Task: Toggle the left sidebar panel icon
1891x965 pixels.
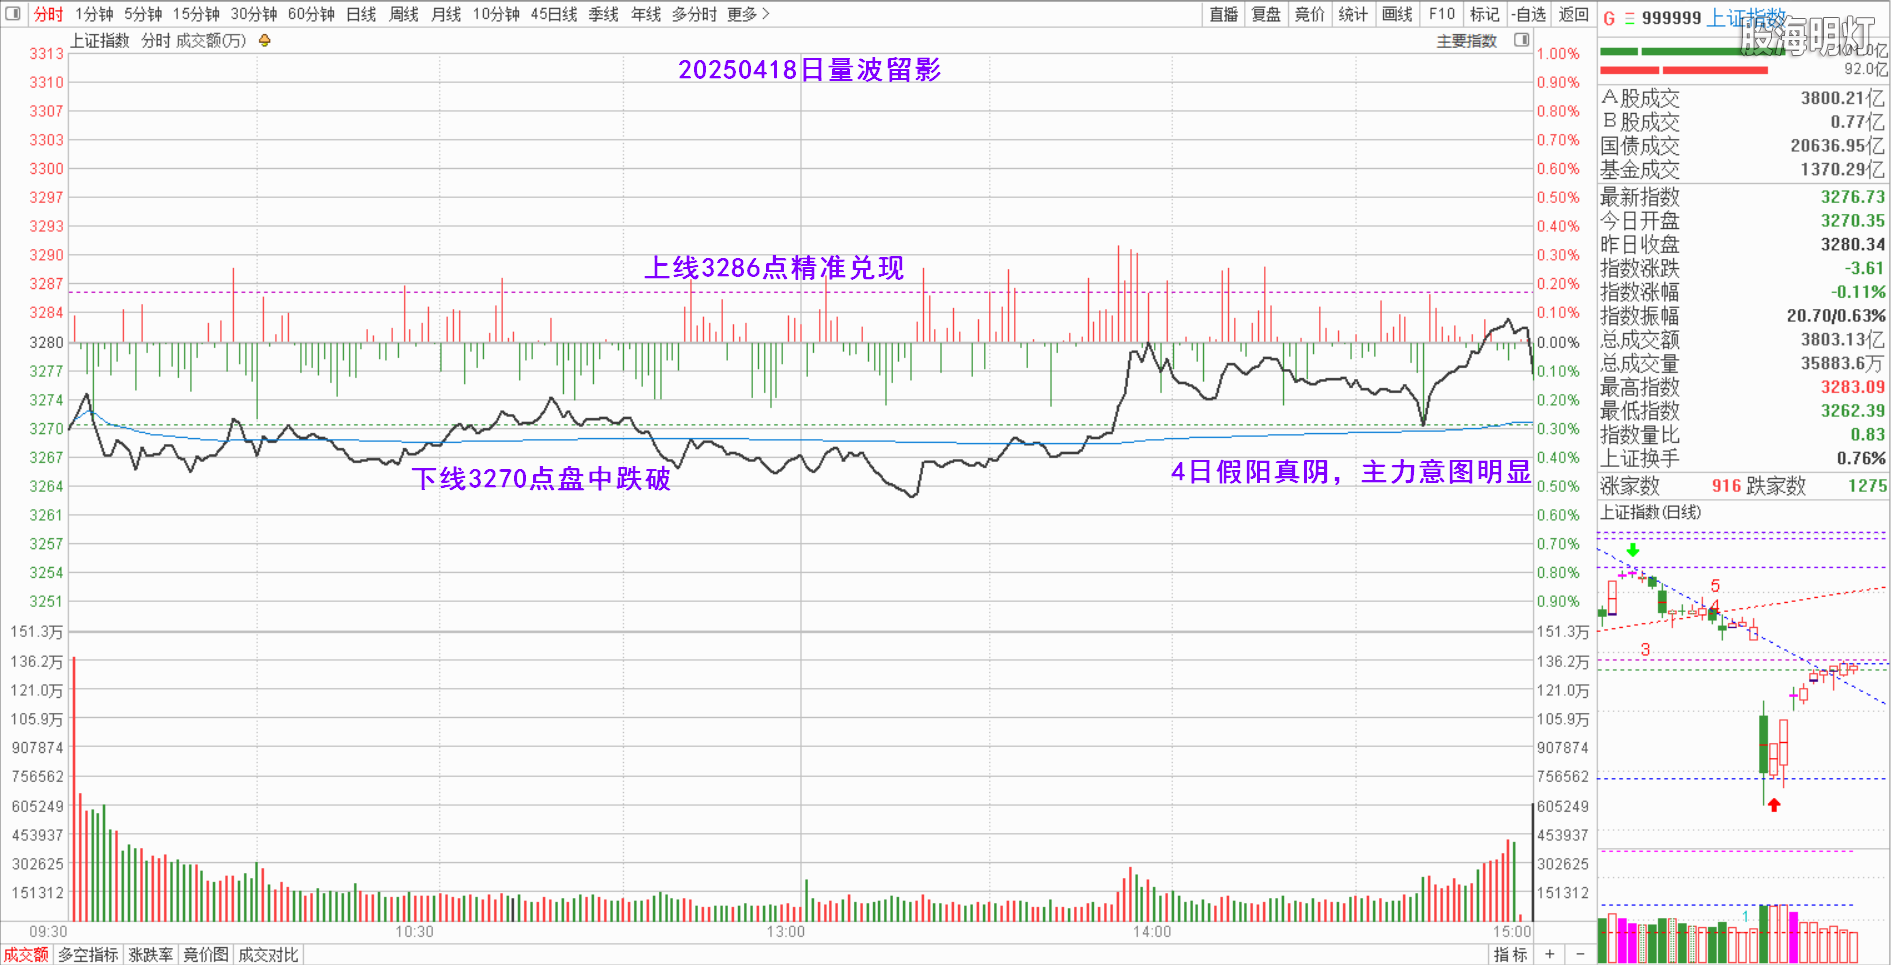Action: (13, 14)
